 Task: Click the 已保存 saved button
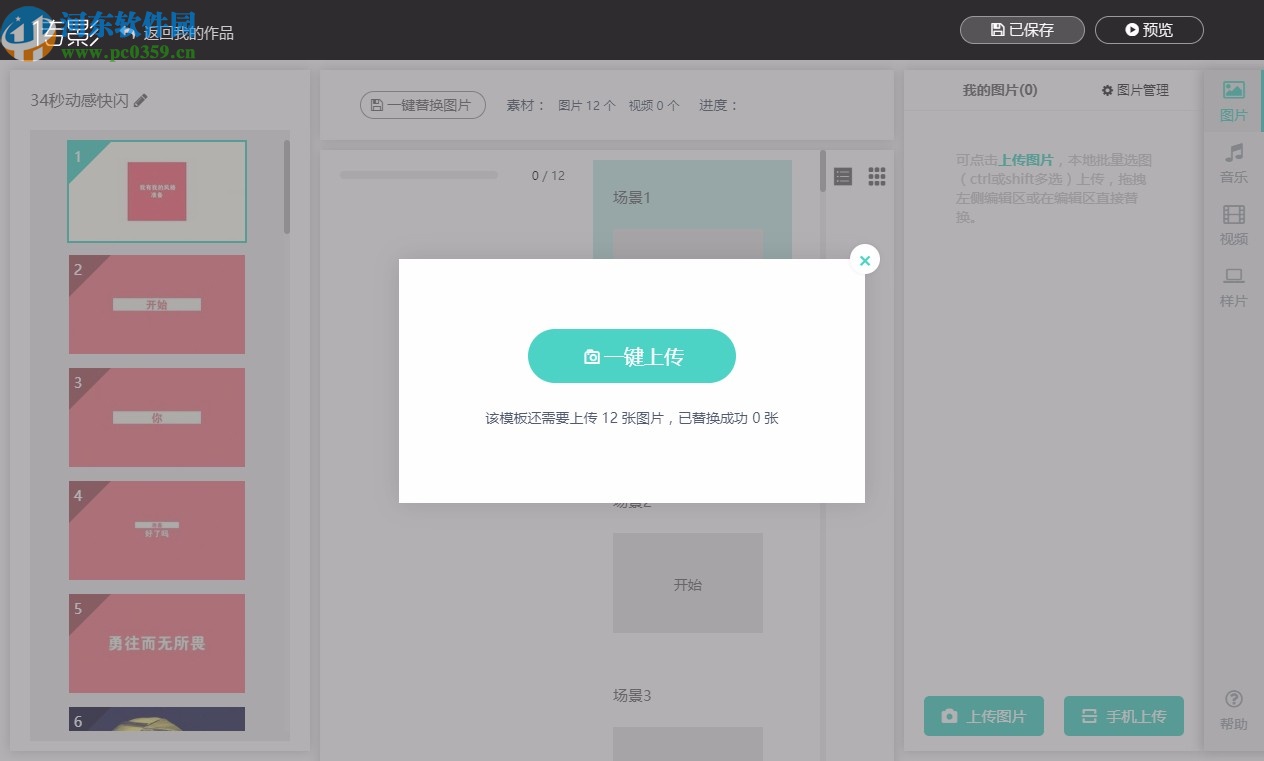[1021, 30]
